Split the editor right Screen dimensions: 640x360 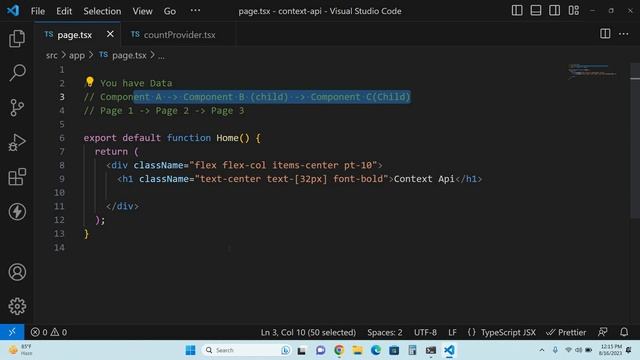coord(605,34)
